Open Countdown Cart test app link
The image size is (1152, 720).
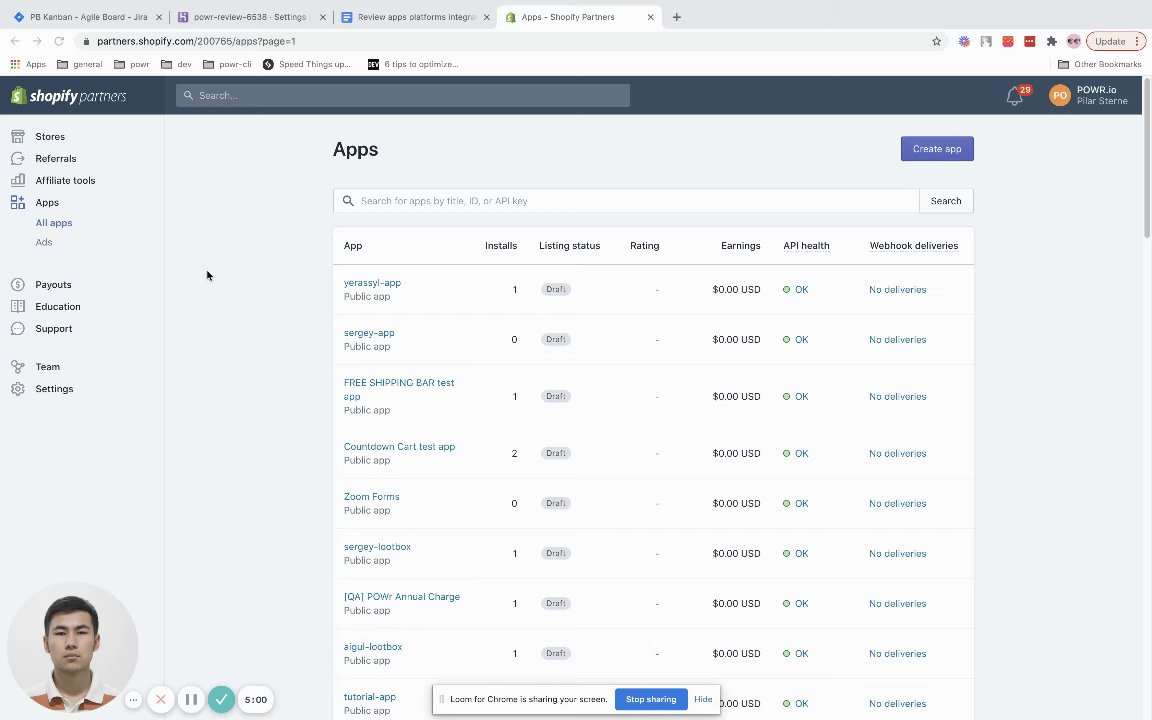pyautogui.click(x=400, y=447)
